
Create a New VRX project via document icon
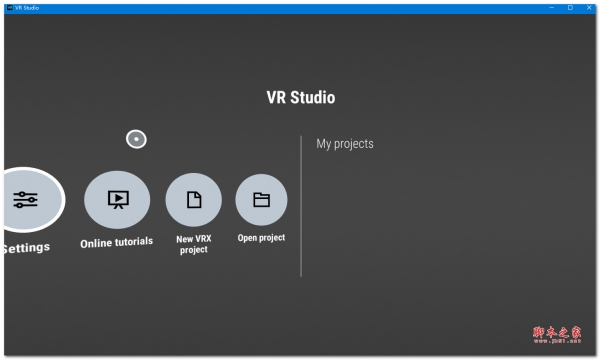point(194,200)
